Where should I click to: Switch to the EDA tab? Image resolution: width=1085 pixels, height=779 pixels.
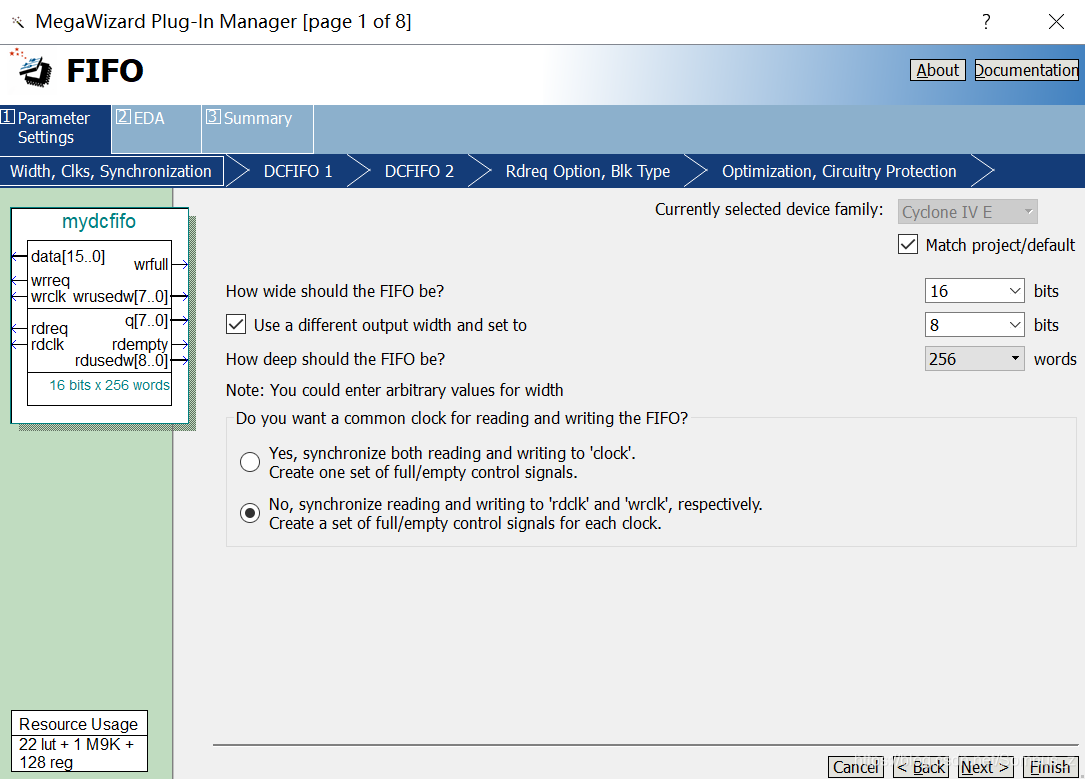(x=156, y=128)
